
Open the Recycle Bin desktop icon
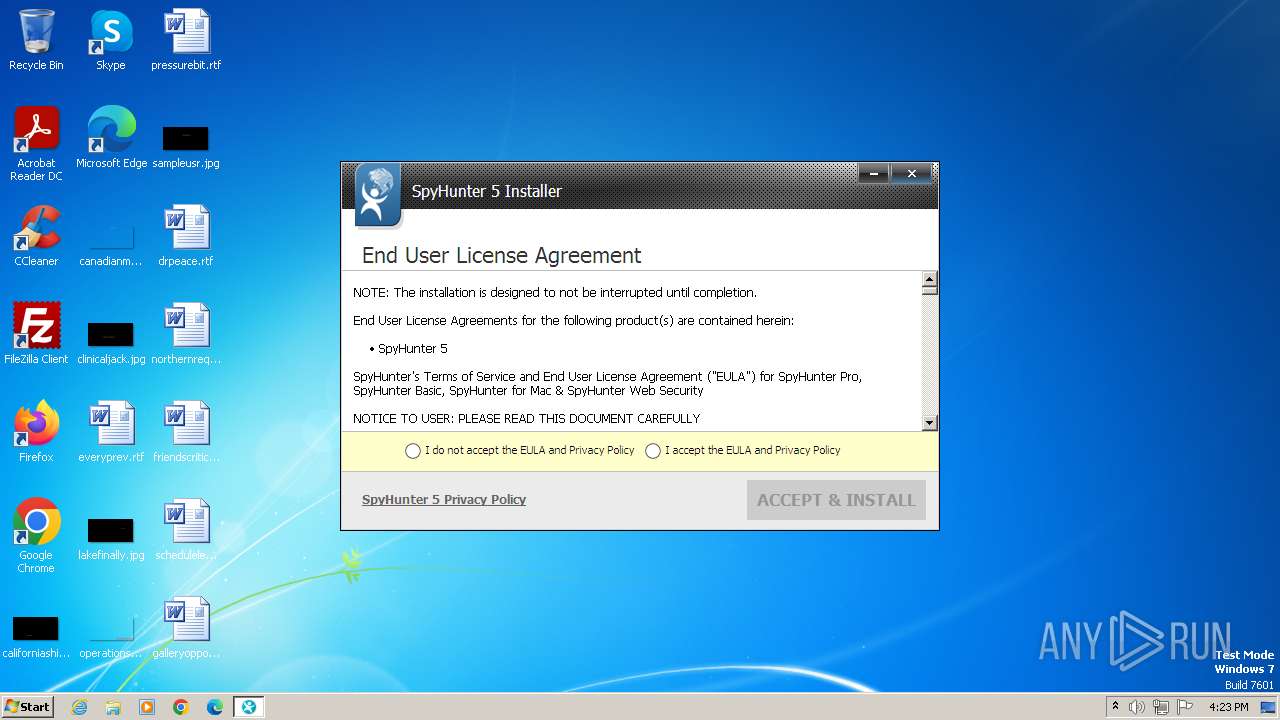tap(36, 40)
